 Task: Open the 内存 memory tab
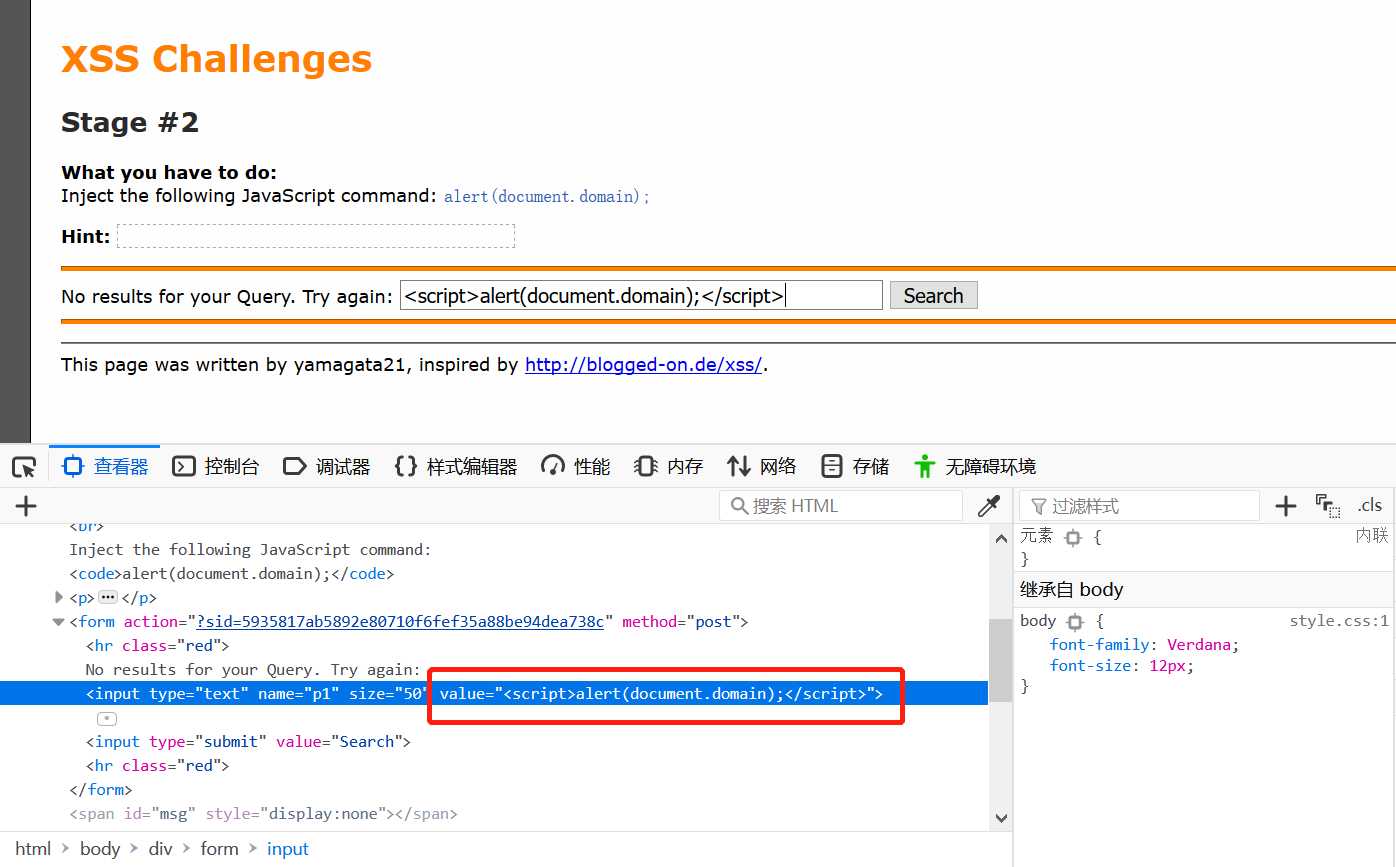click(668, 467)
